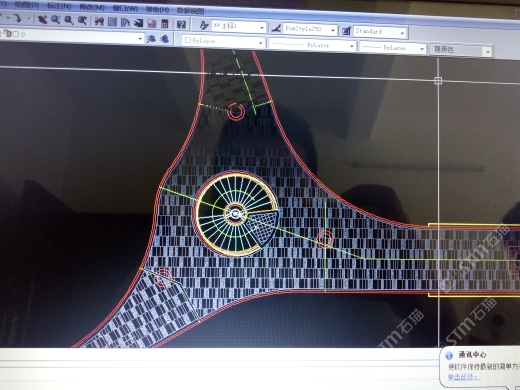Open the QuickCalc calculator icon
The width and height of the screenshot is (520, 390).
[x=165, y=23]
